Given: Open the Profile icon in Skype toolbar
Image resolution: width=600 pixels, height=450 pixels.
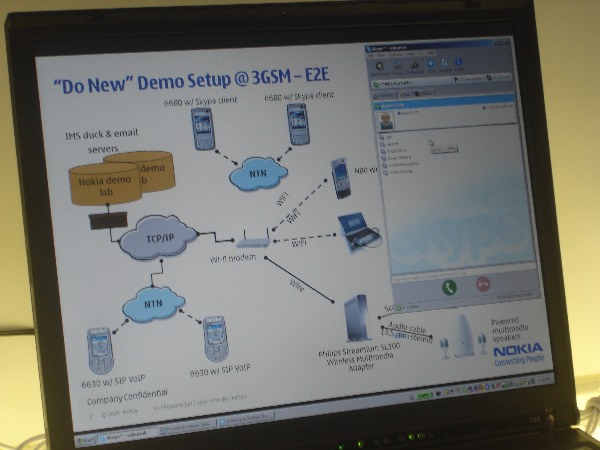Looking at the screenshot, I should point(459,62).
